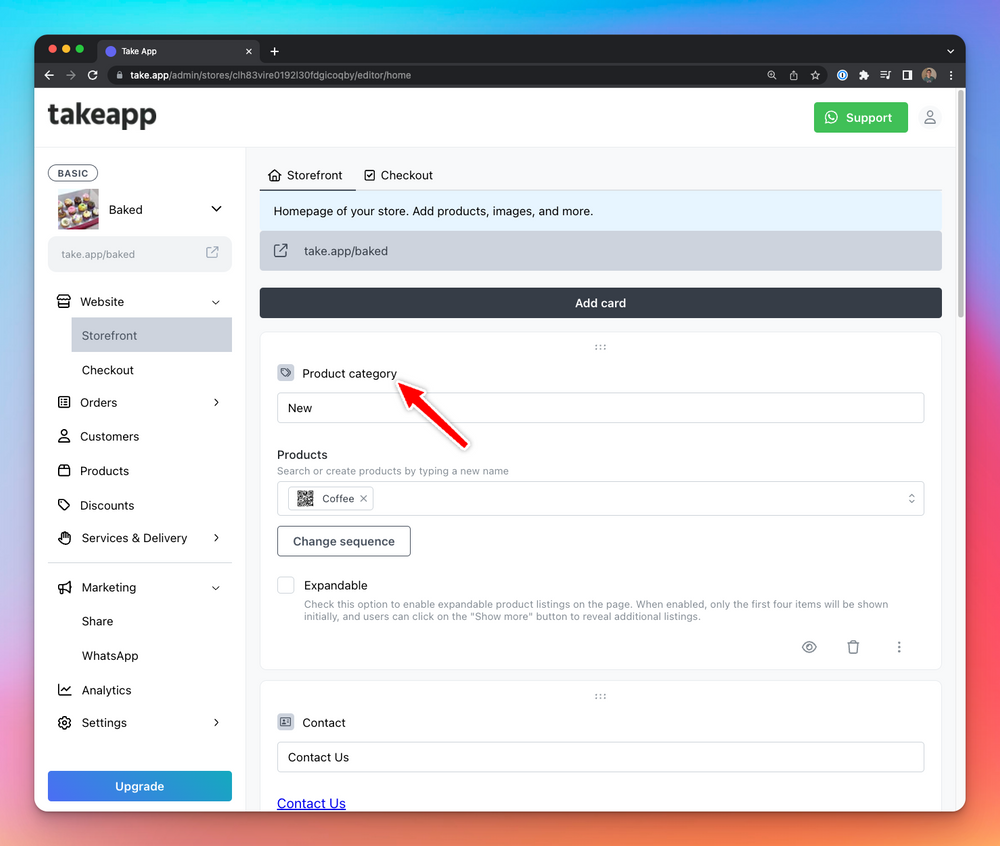Open the WhatsApp Support button

tap(860, 117)
